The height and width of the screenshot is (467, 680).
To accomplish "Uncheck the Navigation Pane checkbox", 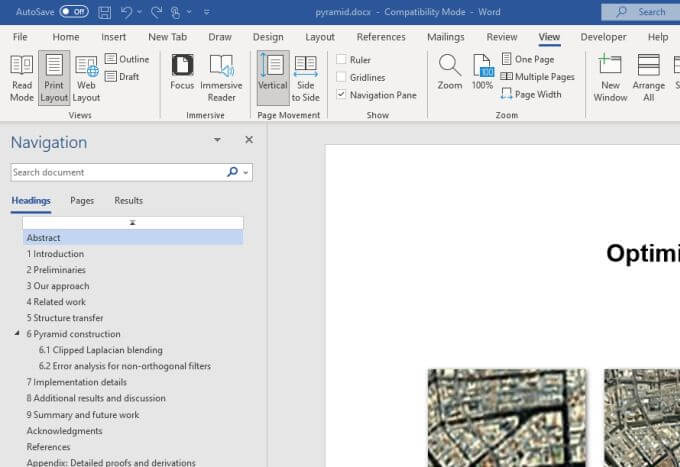I will tap(342, 95).
